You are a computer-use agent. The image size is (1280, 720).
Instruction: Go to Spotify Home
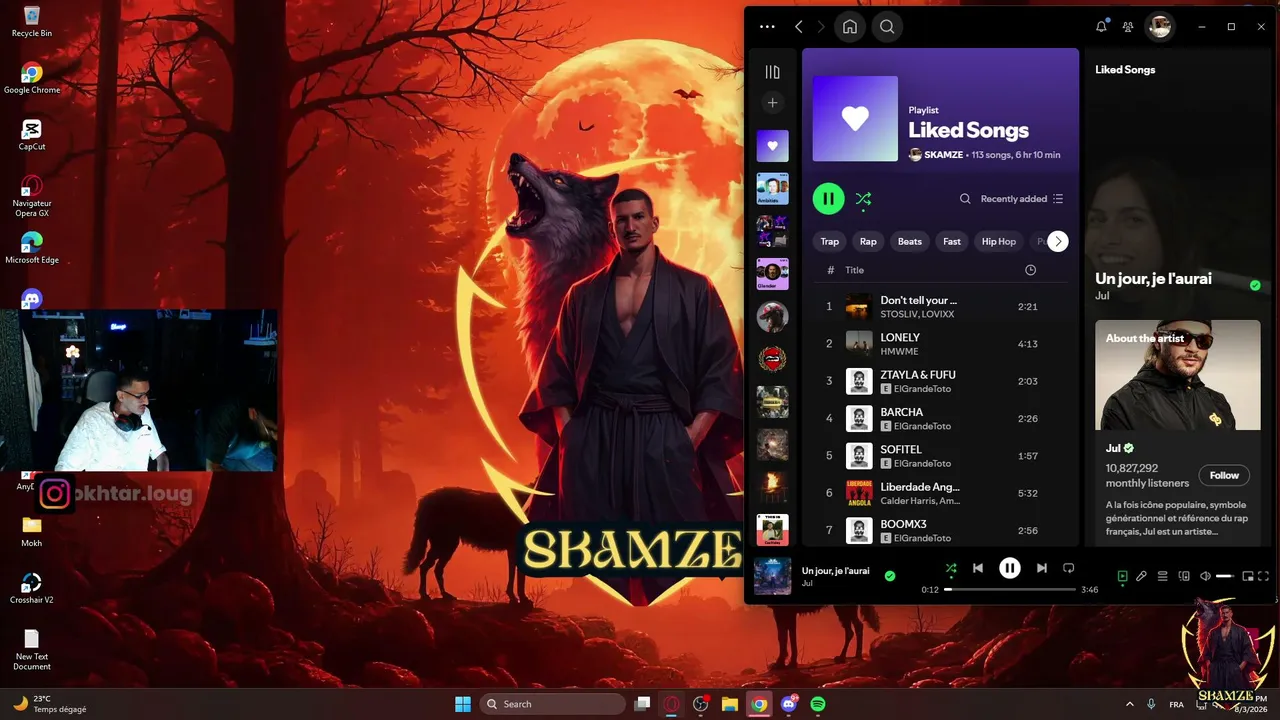pyautogui.click(x=850, y=27)
